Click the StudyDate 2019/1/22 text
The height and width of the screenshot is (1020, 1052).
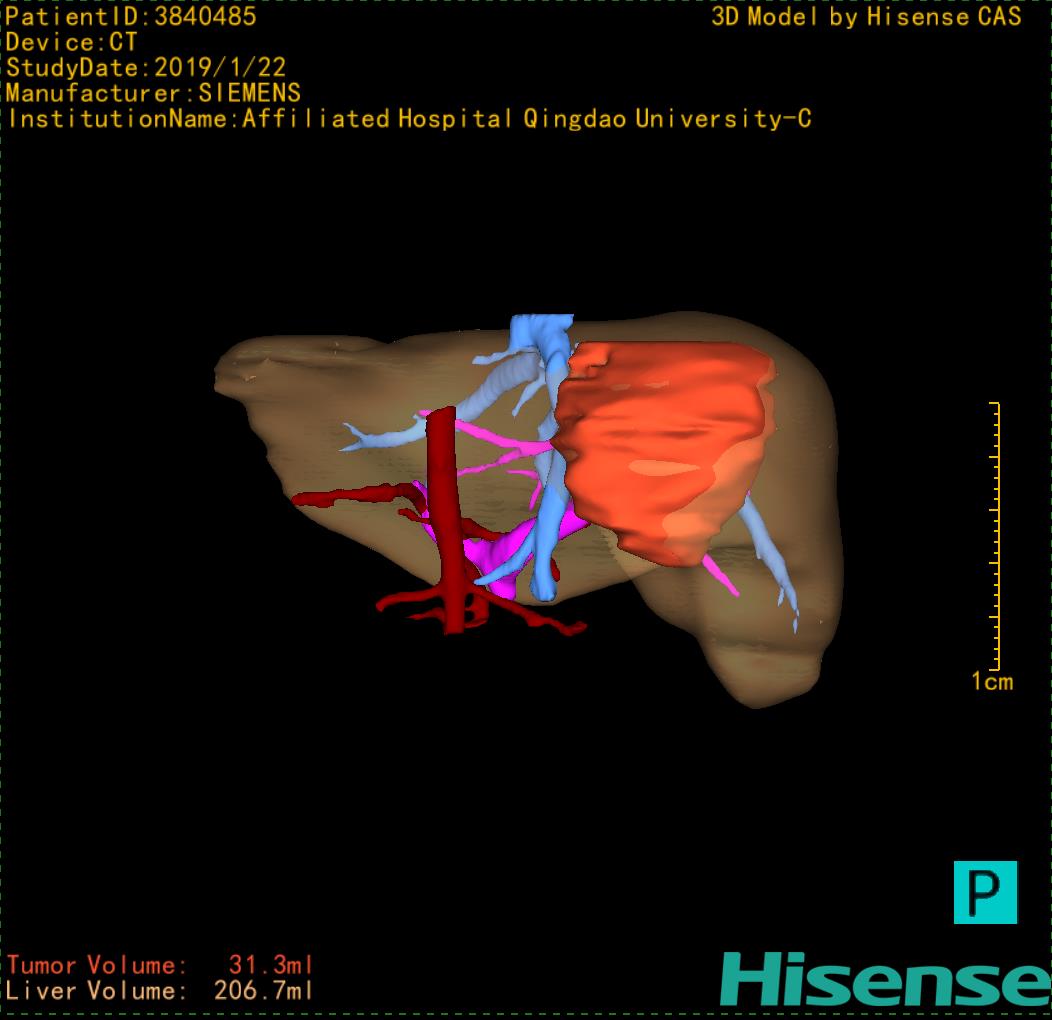146,68
